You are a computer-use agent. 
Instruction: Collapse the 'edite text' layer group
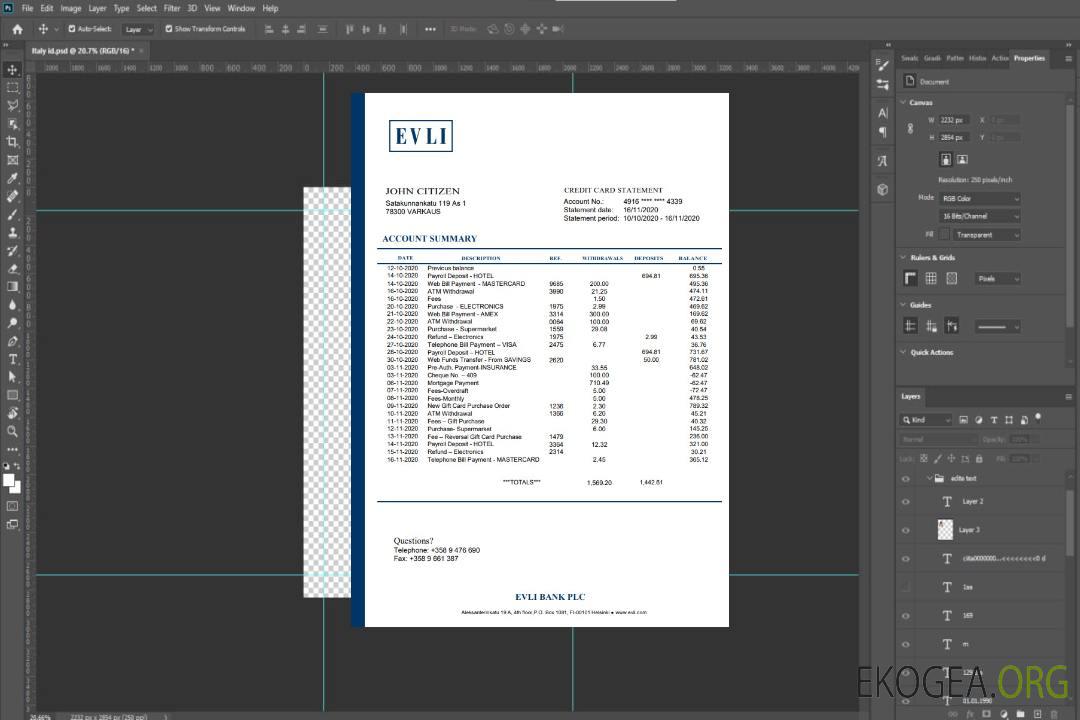pyautogui.click(x=928, y=478)
